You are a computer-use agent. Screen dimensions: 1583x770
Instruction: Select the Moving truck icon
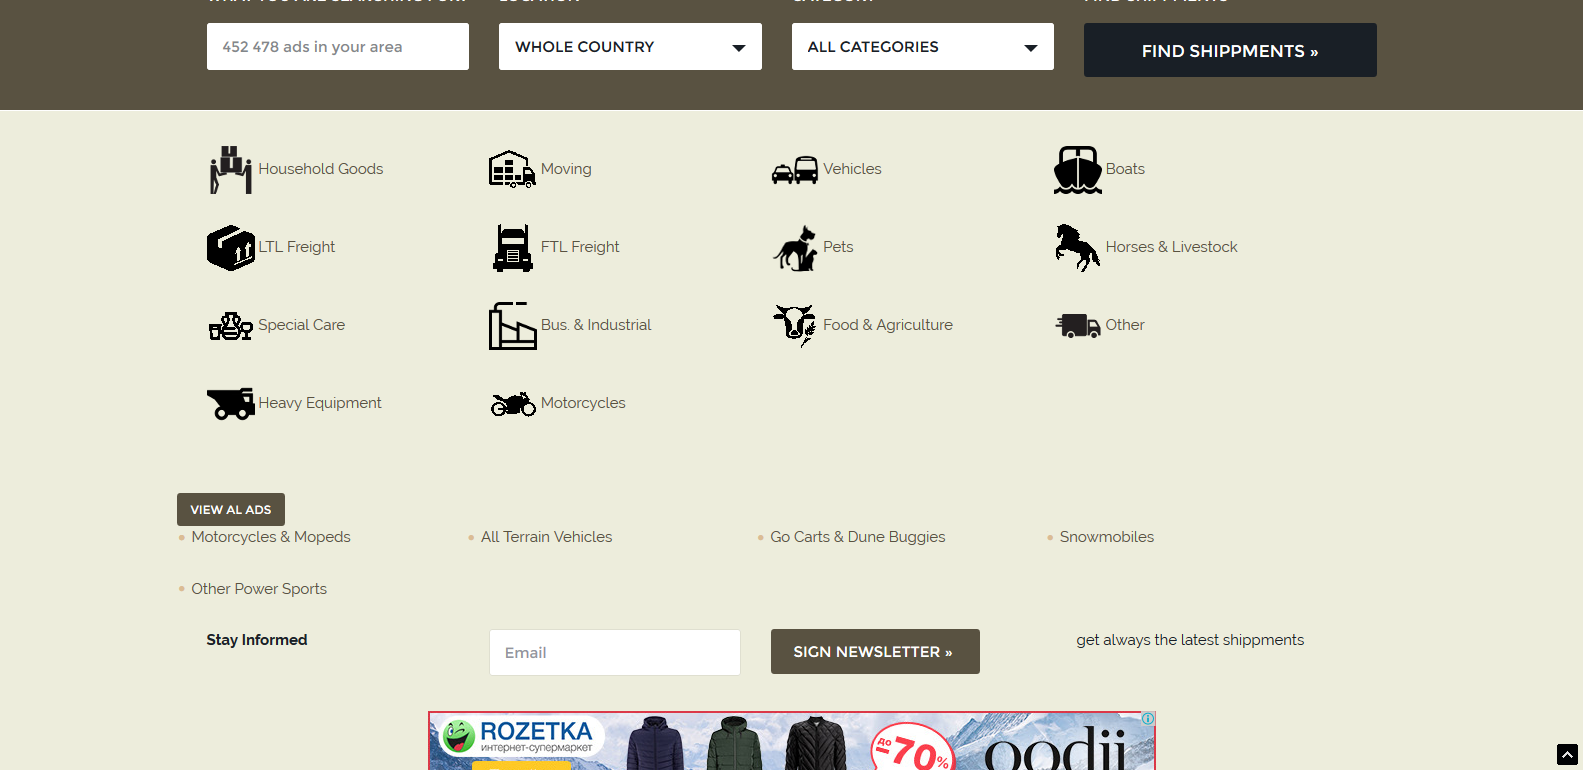click(512, 169)
